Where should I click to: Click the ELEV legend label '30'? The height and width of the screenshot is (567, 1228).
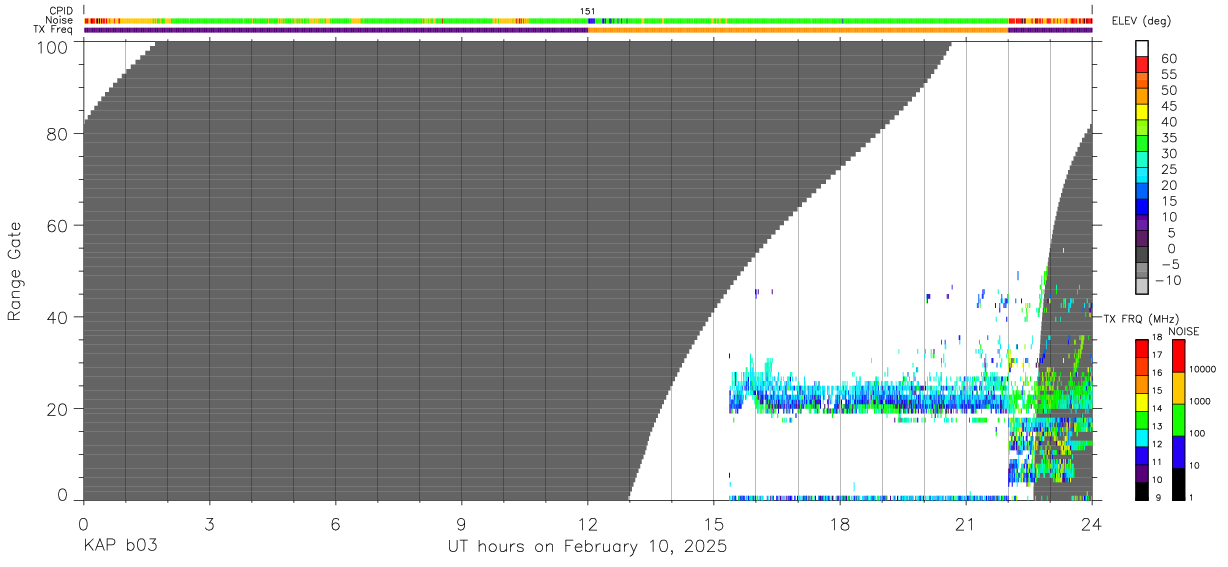[x=1169, y=153]
